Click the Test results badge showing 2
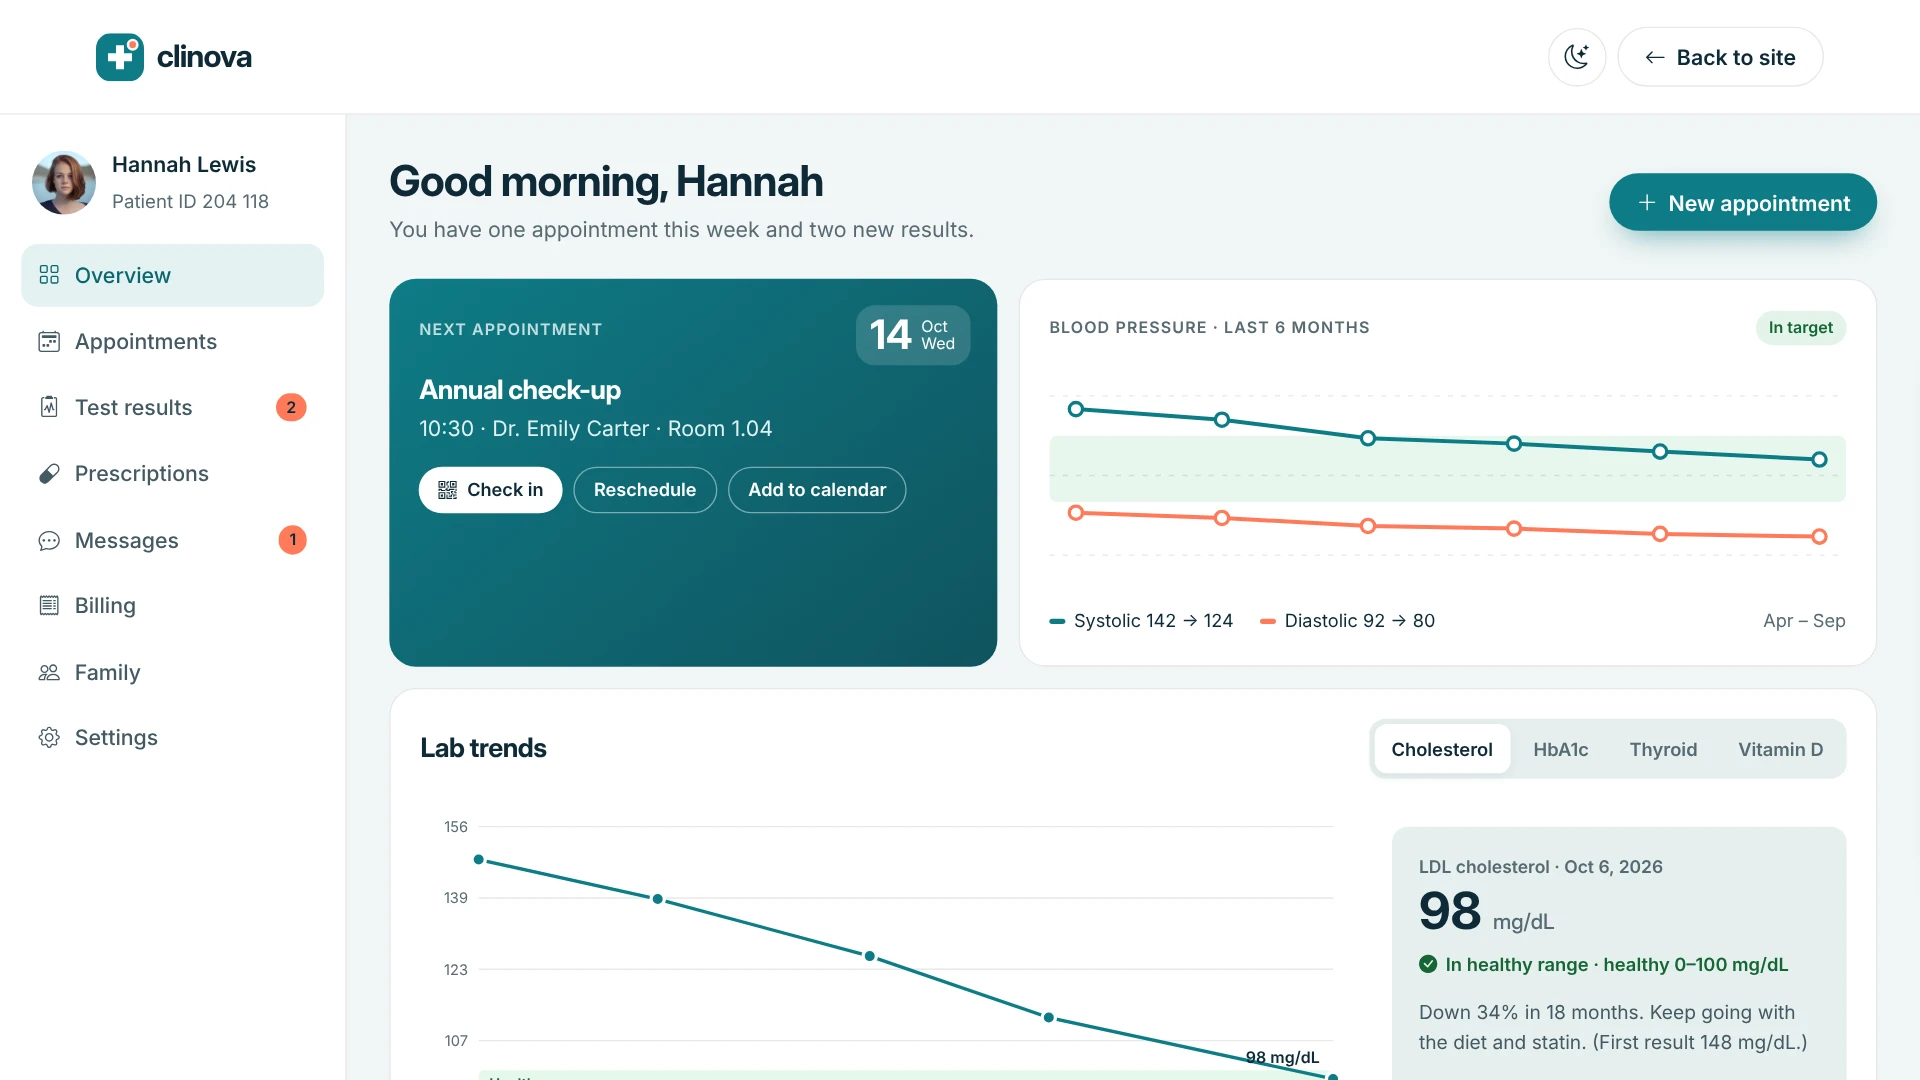Image resolution: width=1920 pixels, height=1080 pixels. [291, 407]
